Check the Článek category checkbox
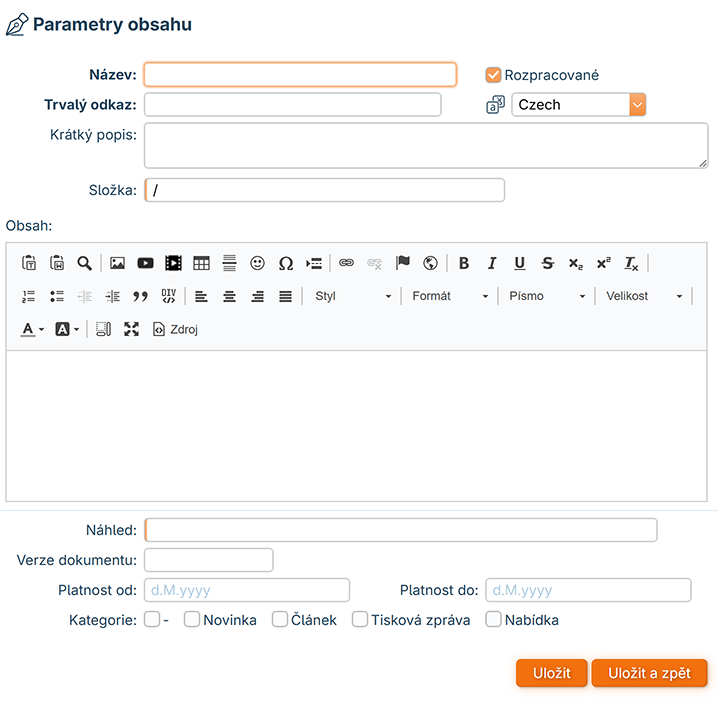Image resolution: width=718 pixels, height=702 pixels. point(280,620)
